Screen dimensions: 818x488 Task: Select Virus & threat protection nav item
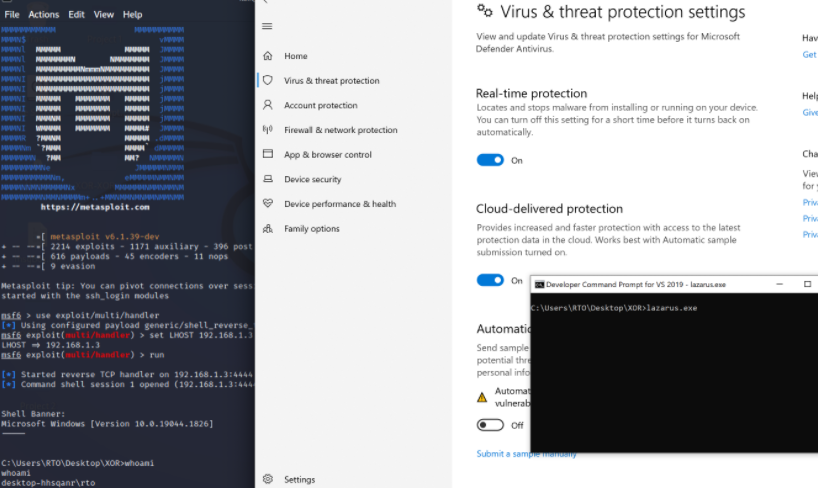[332, 81]
